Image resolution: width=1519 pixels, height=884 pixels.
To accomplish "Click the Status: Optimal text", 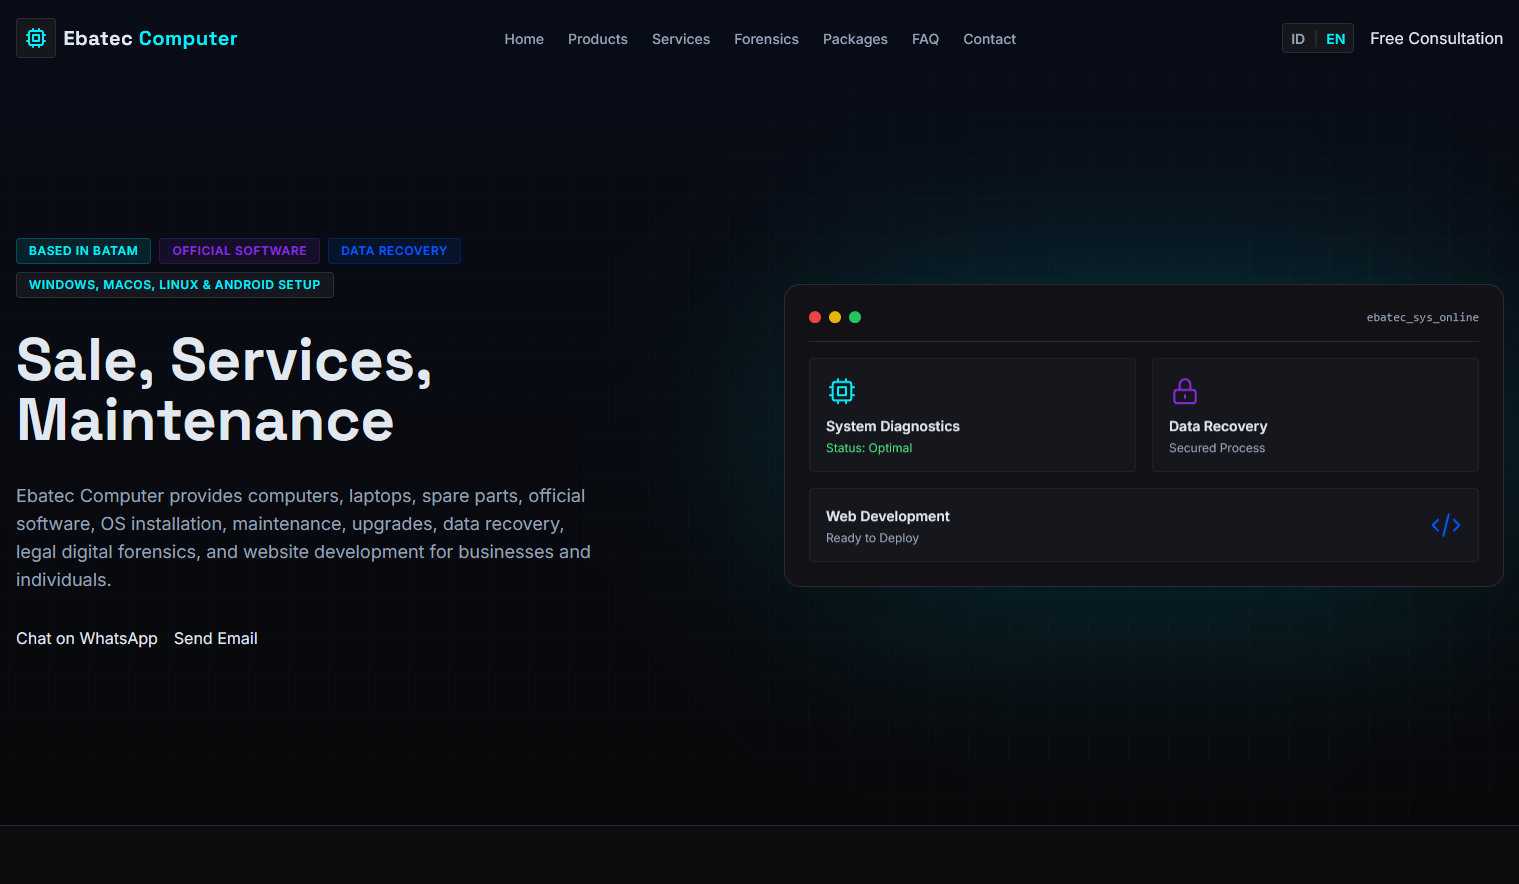I will click(x=869, y=448).
